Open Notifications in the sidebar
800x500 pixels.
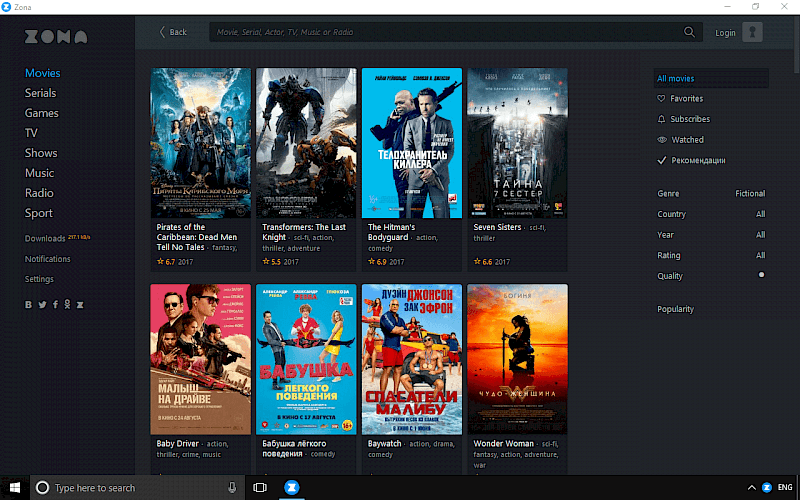(x=47, y=259)
